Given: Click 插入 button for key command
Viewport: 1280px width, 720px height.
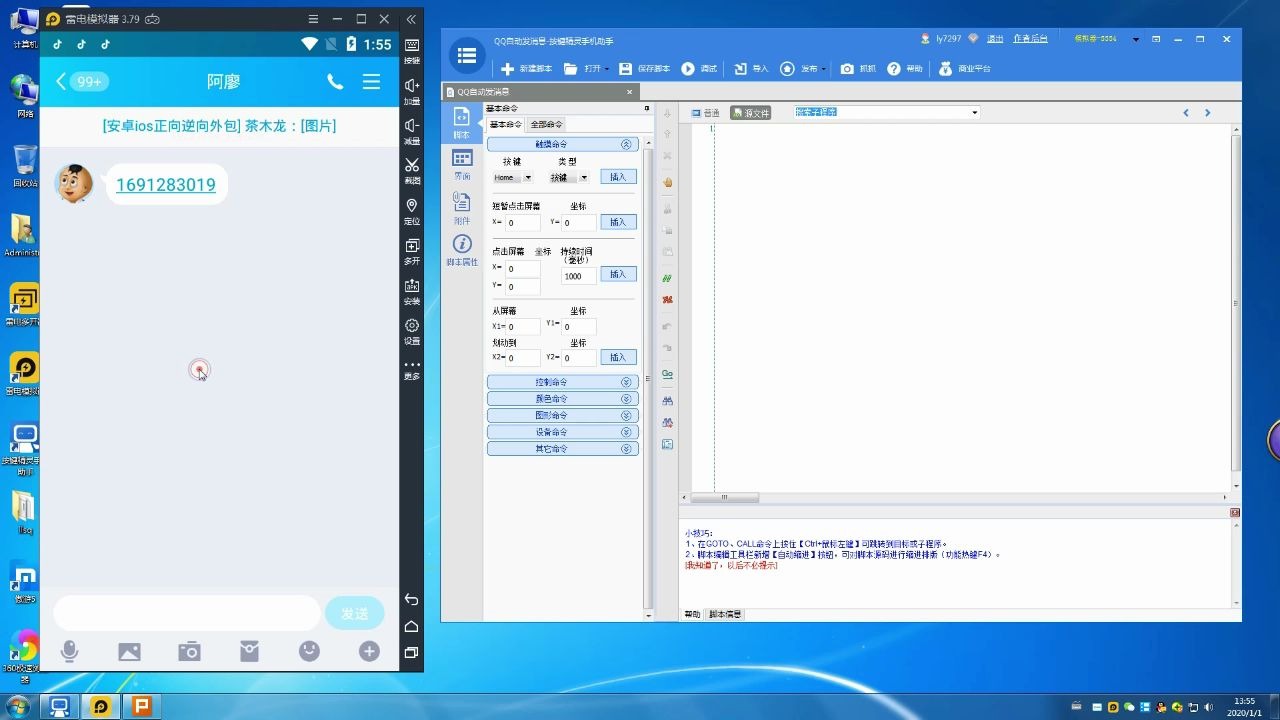Looking at the screenshot, I should (618, 177).
